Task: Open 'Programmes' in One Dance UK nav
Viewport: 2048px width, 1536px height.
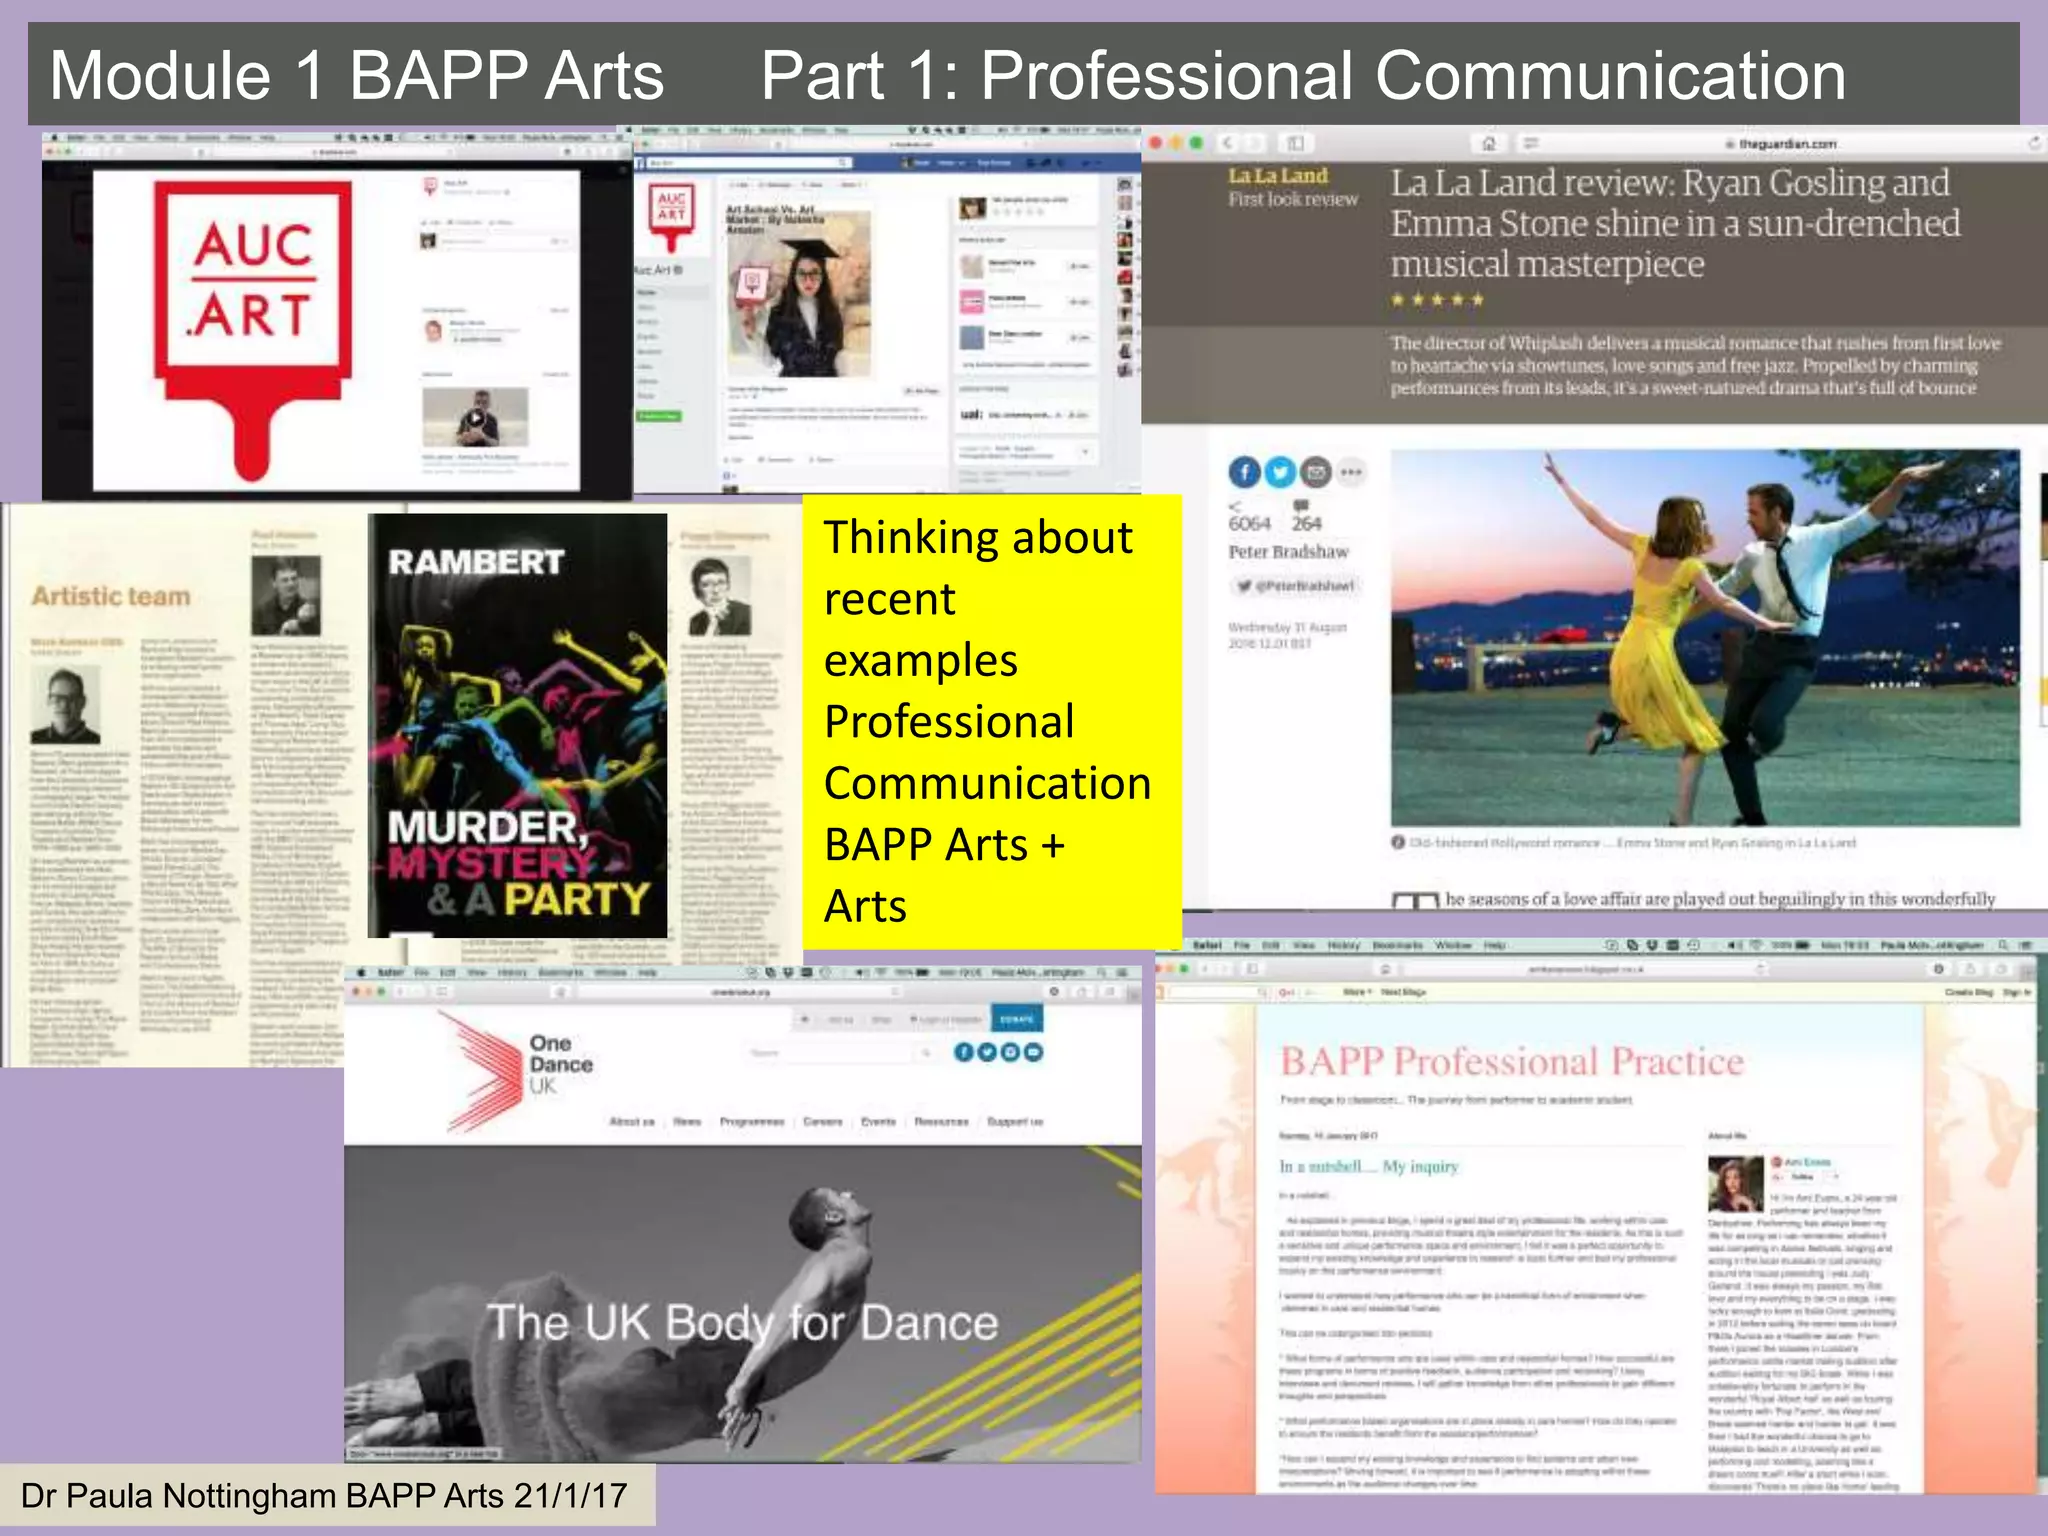Action: click(752, 1122)
